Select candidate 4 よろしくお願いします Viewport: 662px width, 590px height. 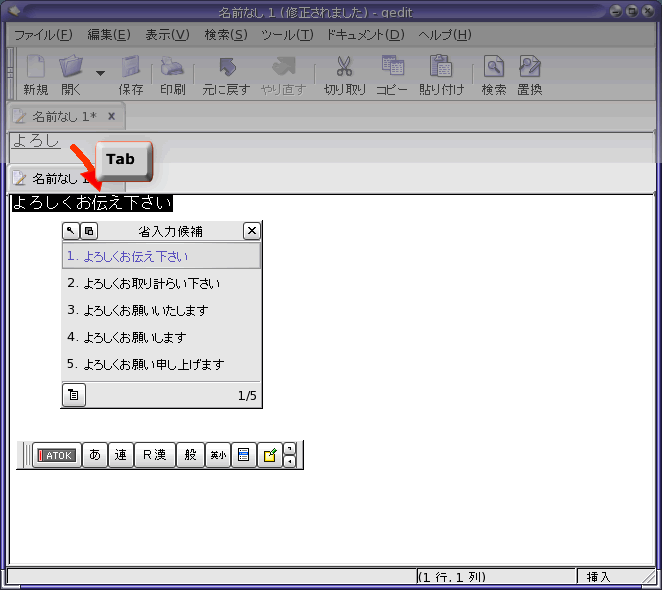pos(161,337)
